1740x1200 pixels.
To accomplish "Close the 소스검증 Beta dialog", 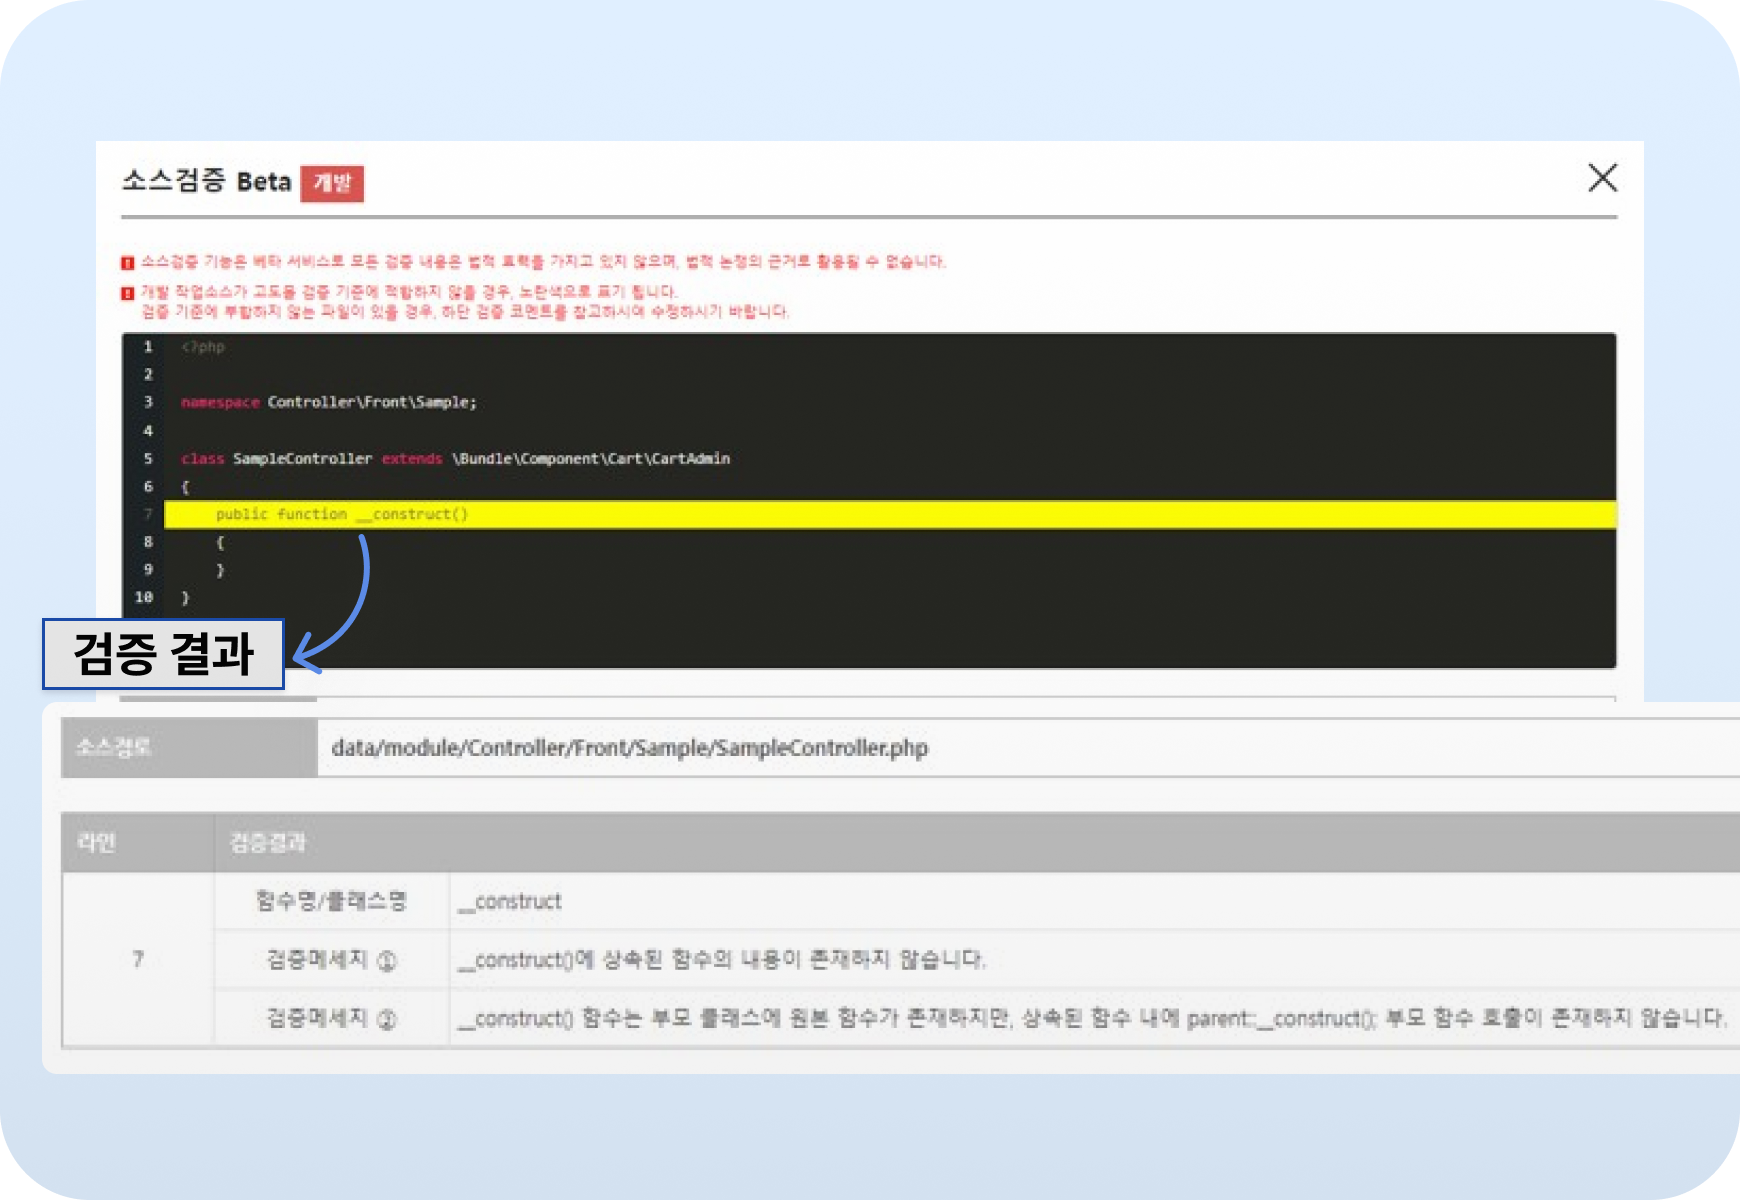I will [x=1602, y=178].
